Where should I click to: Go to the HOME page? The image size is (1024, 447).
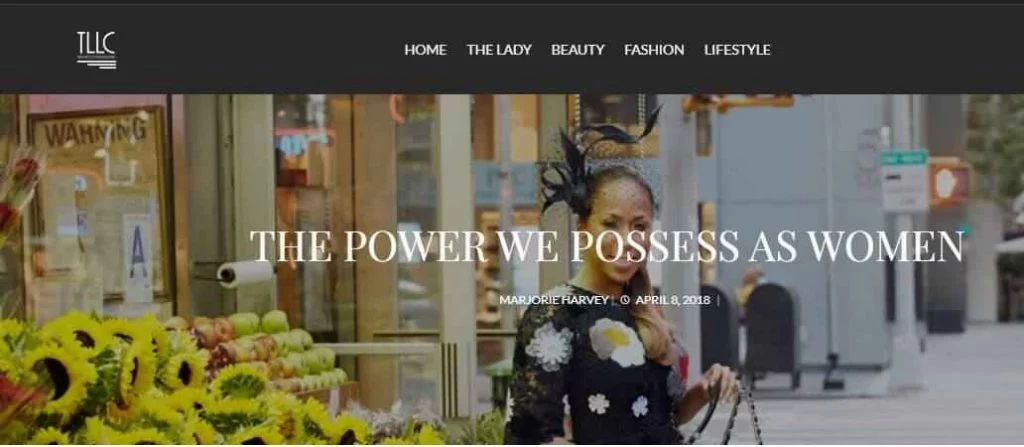pos(426,50)
